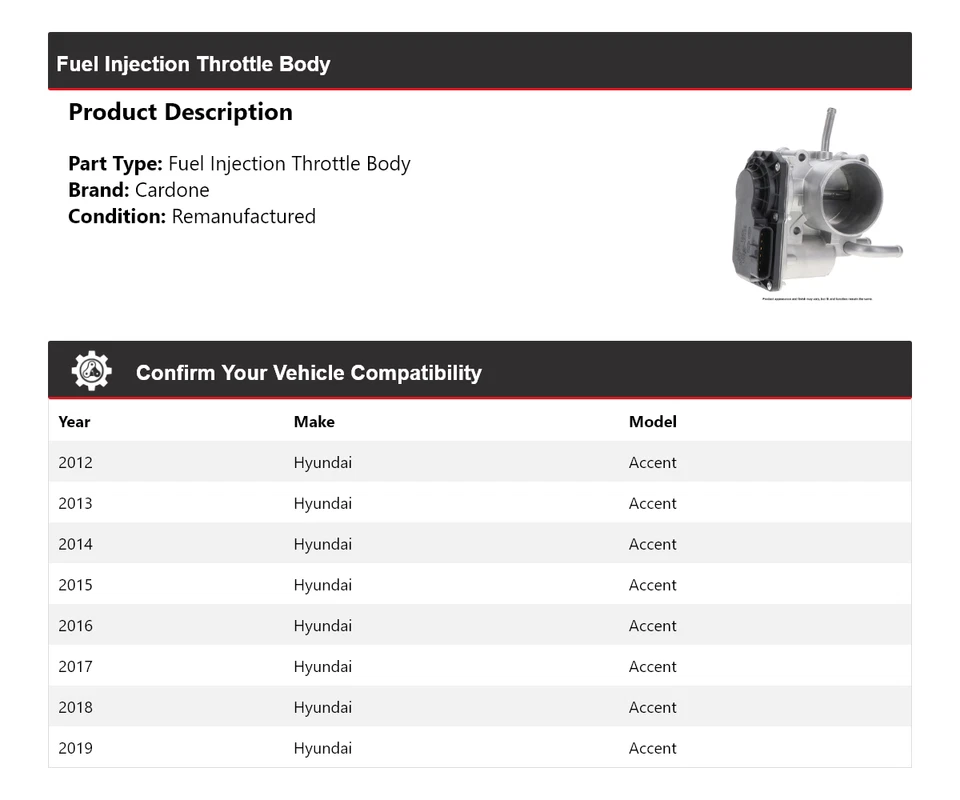Screen dimensions: 960x800
Task: Select the 2019 year cell
Action: tap(75, 748)
